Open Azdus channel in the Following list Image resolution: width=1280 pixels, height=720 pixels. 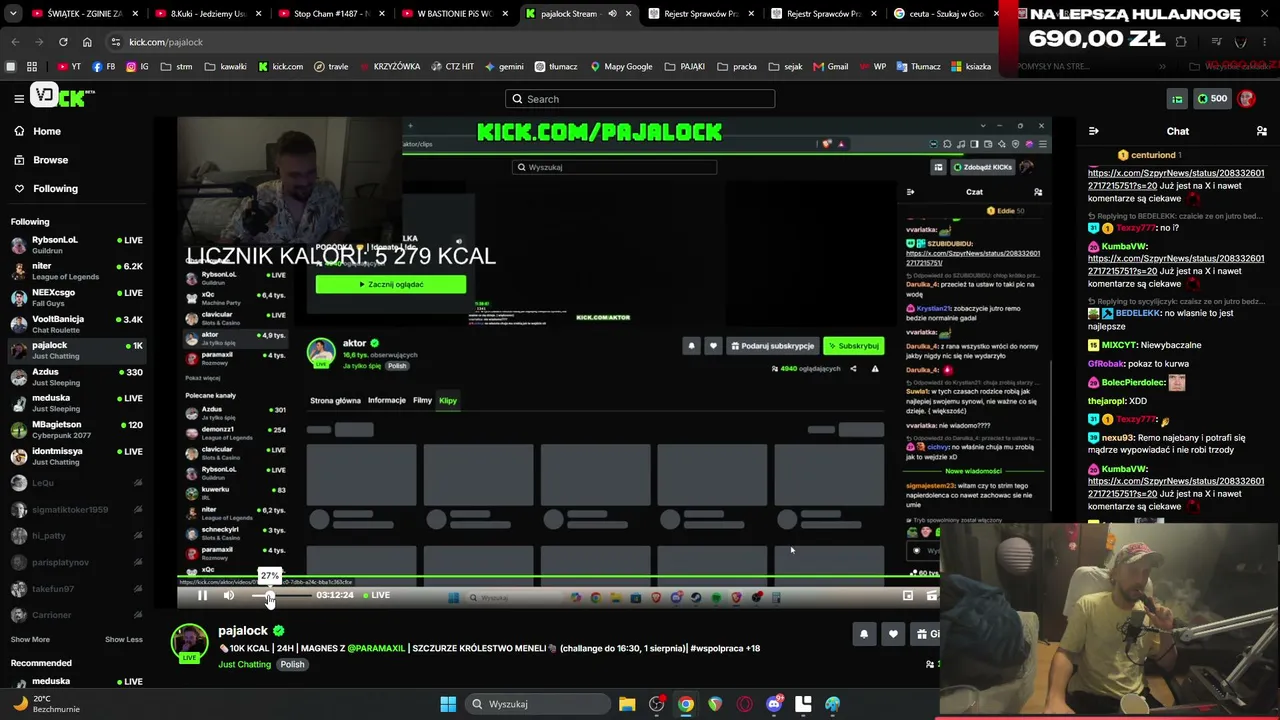(x=77, y=377)
